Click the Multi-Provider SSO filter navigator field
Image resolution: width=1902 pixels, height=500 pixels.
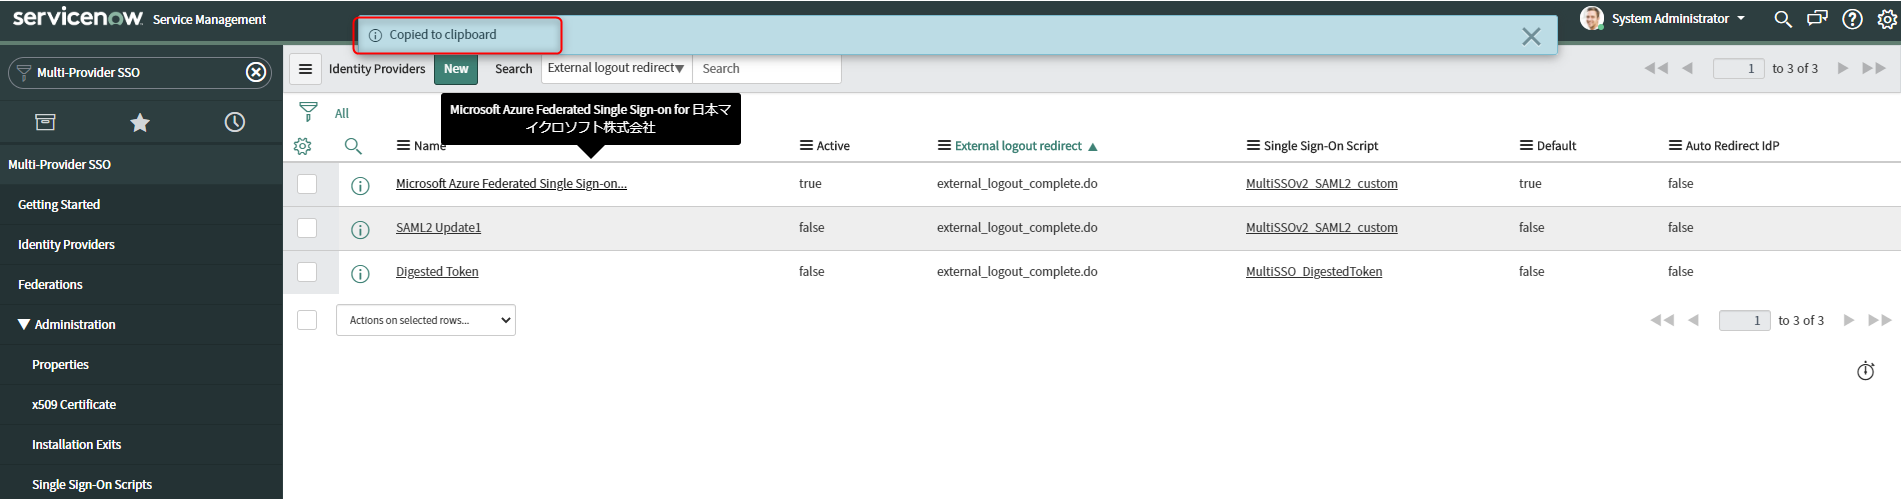pos(140,72)
